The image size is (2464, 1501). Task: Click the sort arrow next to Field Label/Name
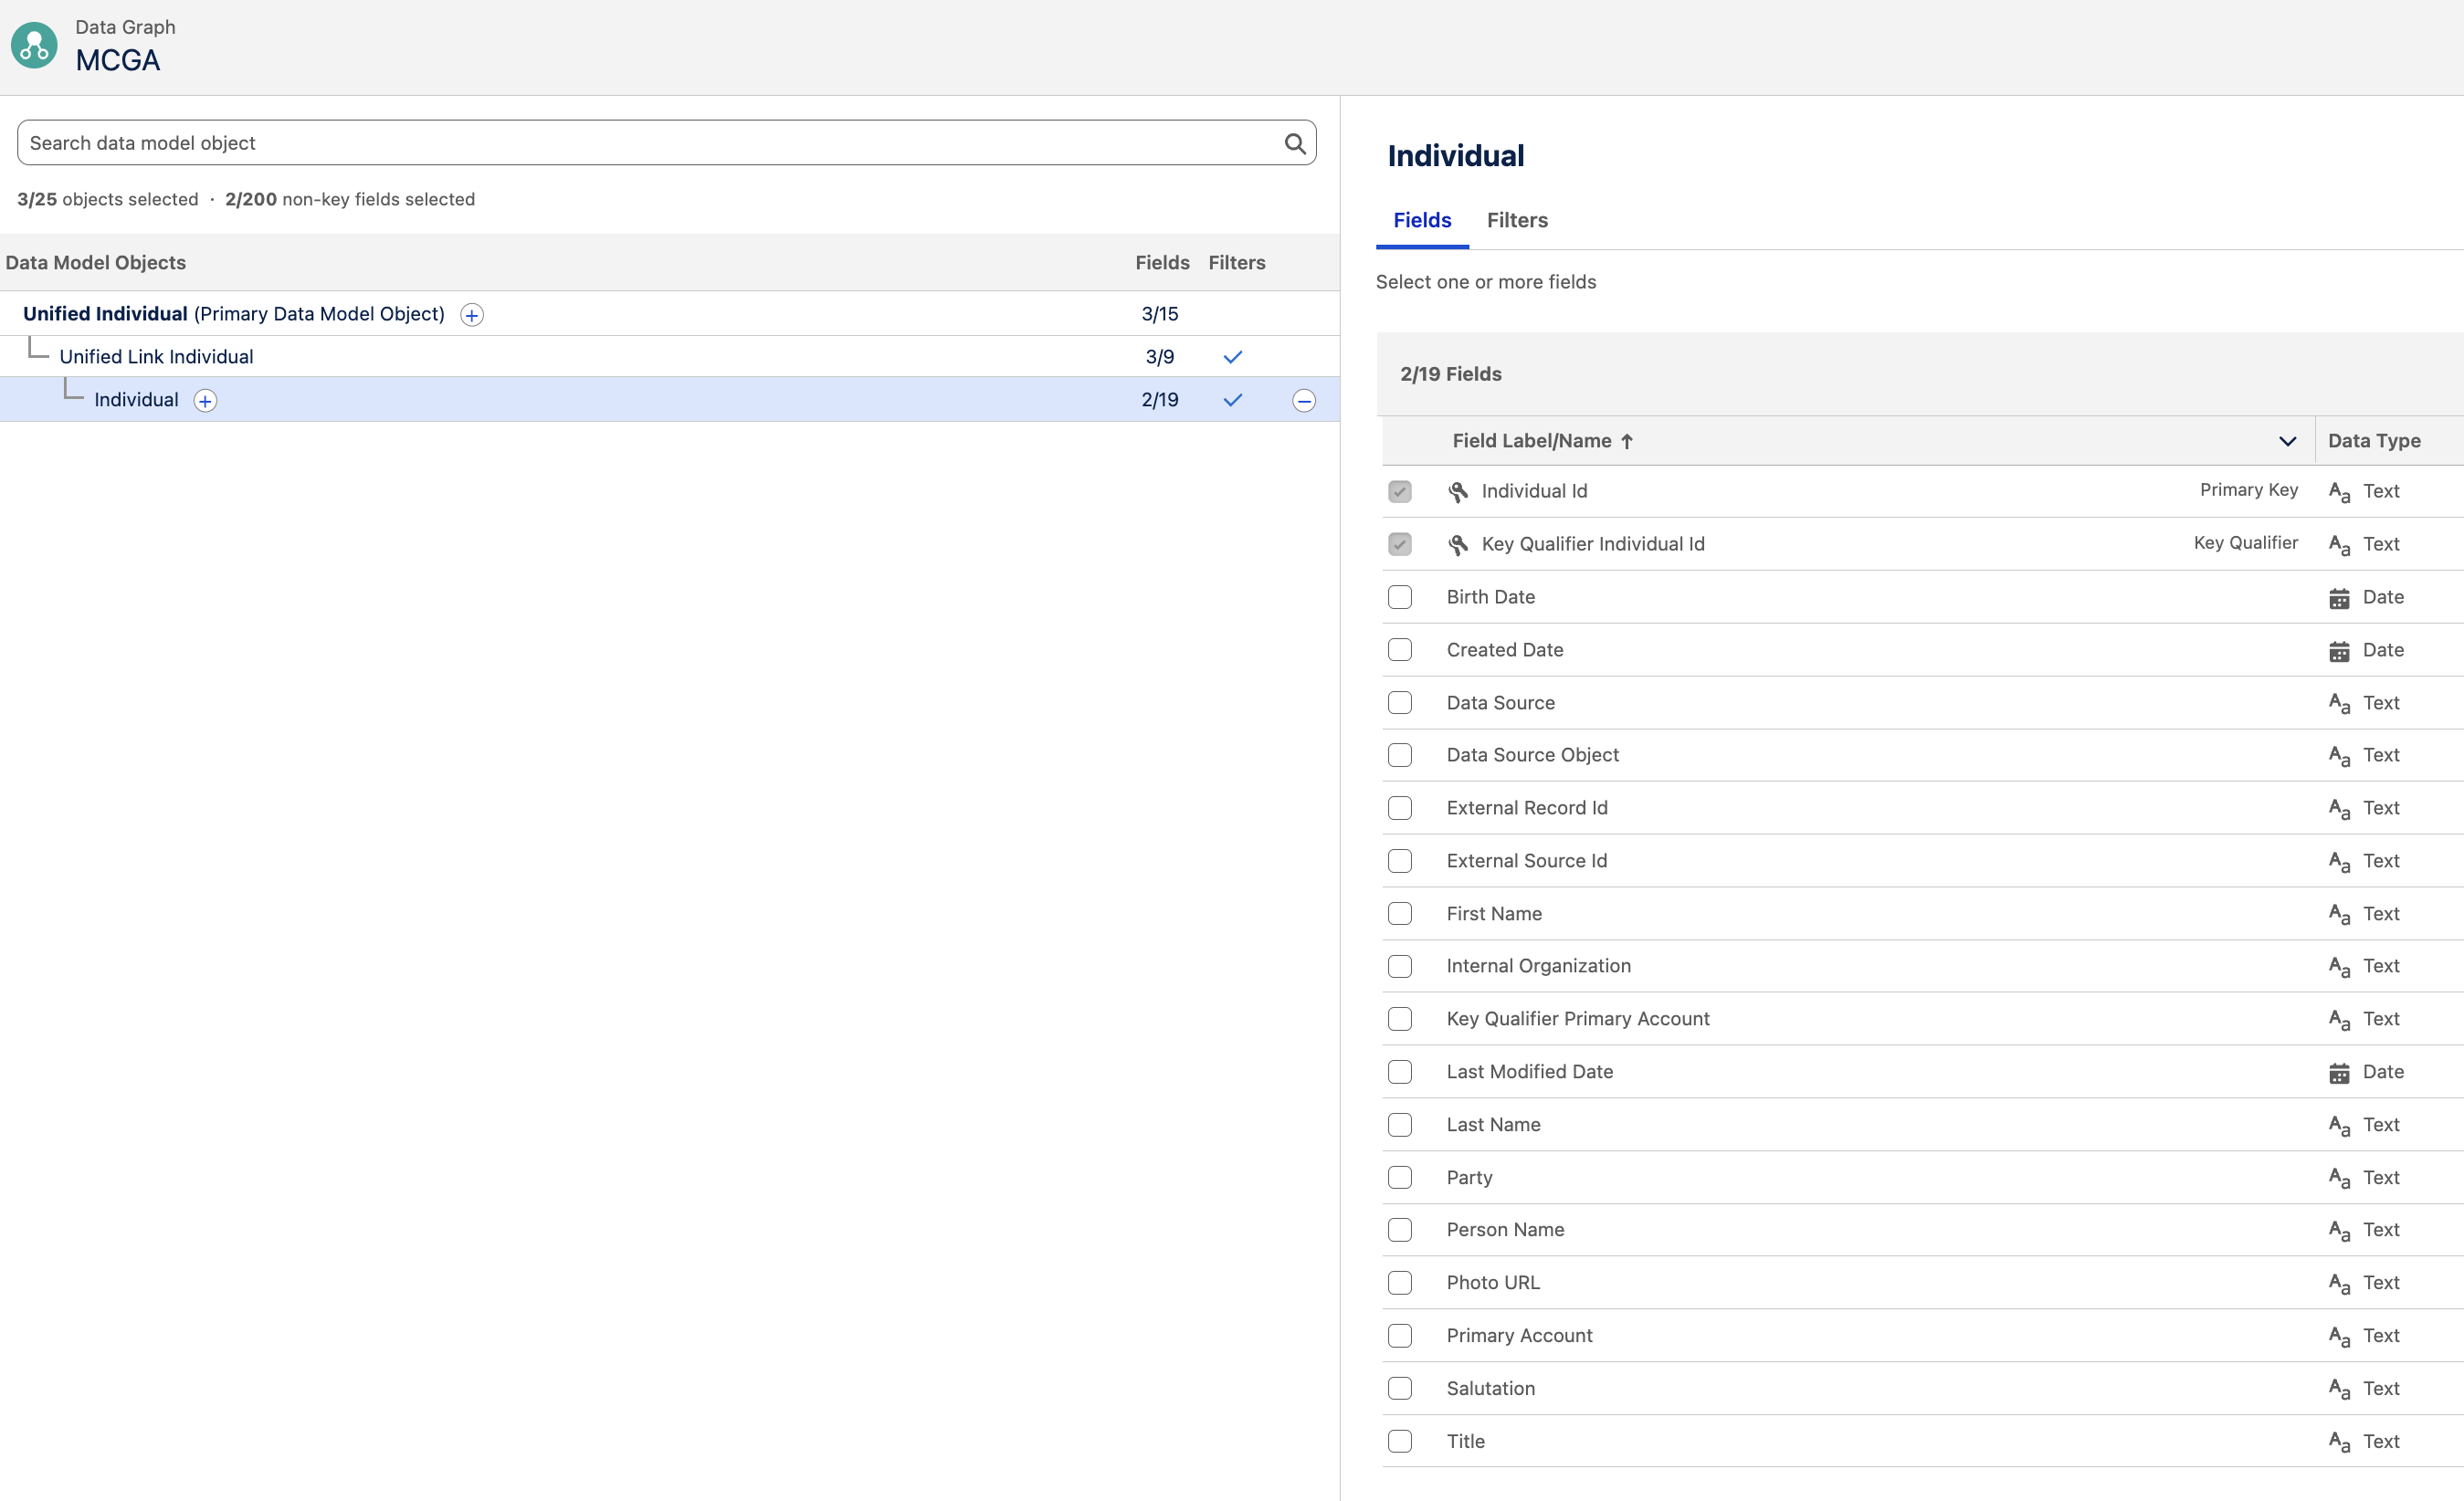pos(1627,441)
